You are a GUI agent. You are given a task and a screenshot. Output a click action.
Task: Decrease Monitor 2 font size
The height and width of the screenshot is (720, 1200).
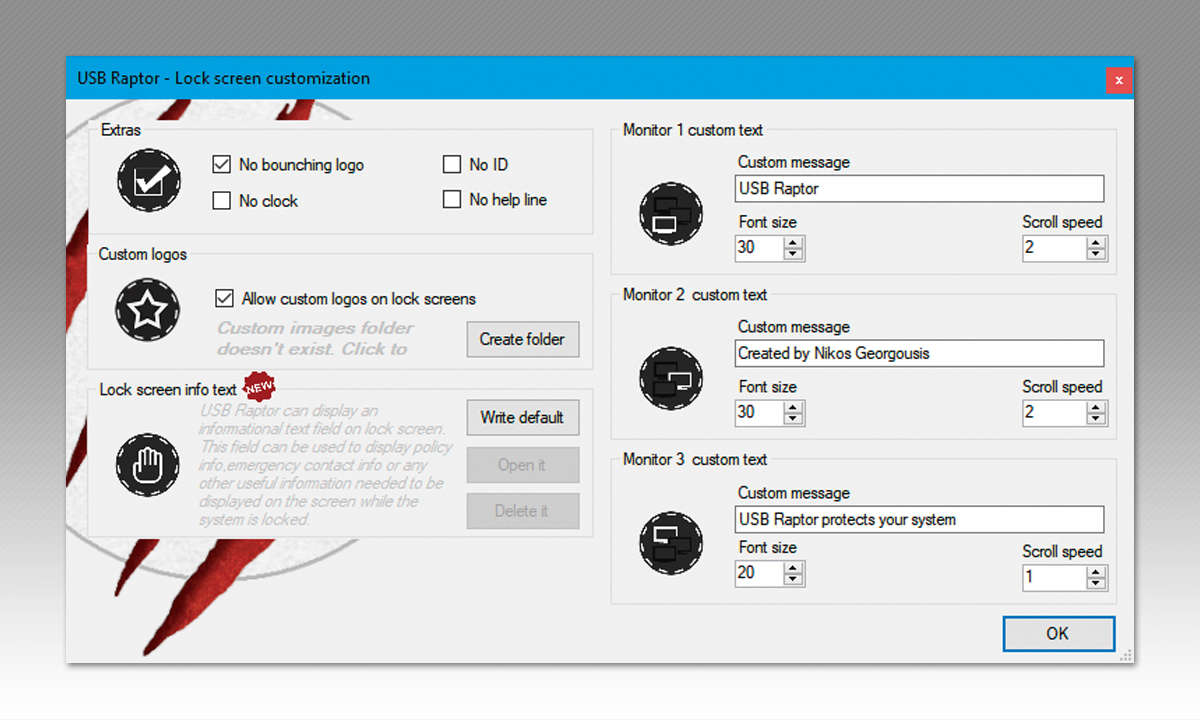(x=794, y=418)
